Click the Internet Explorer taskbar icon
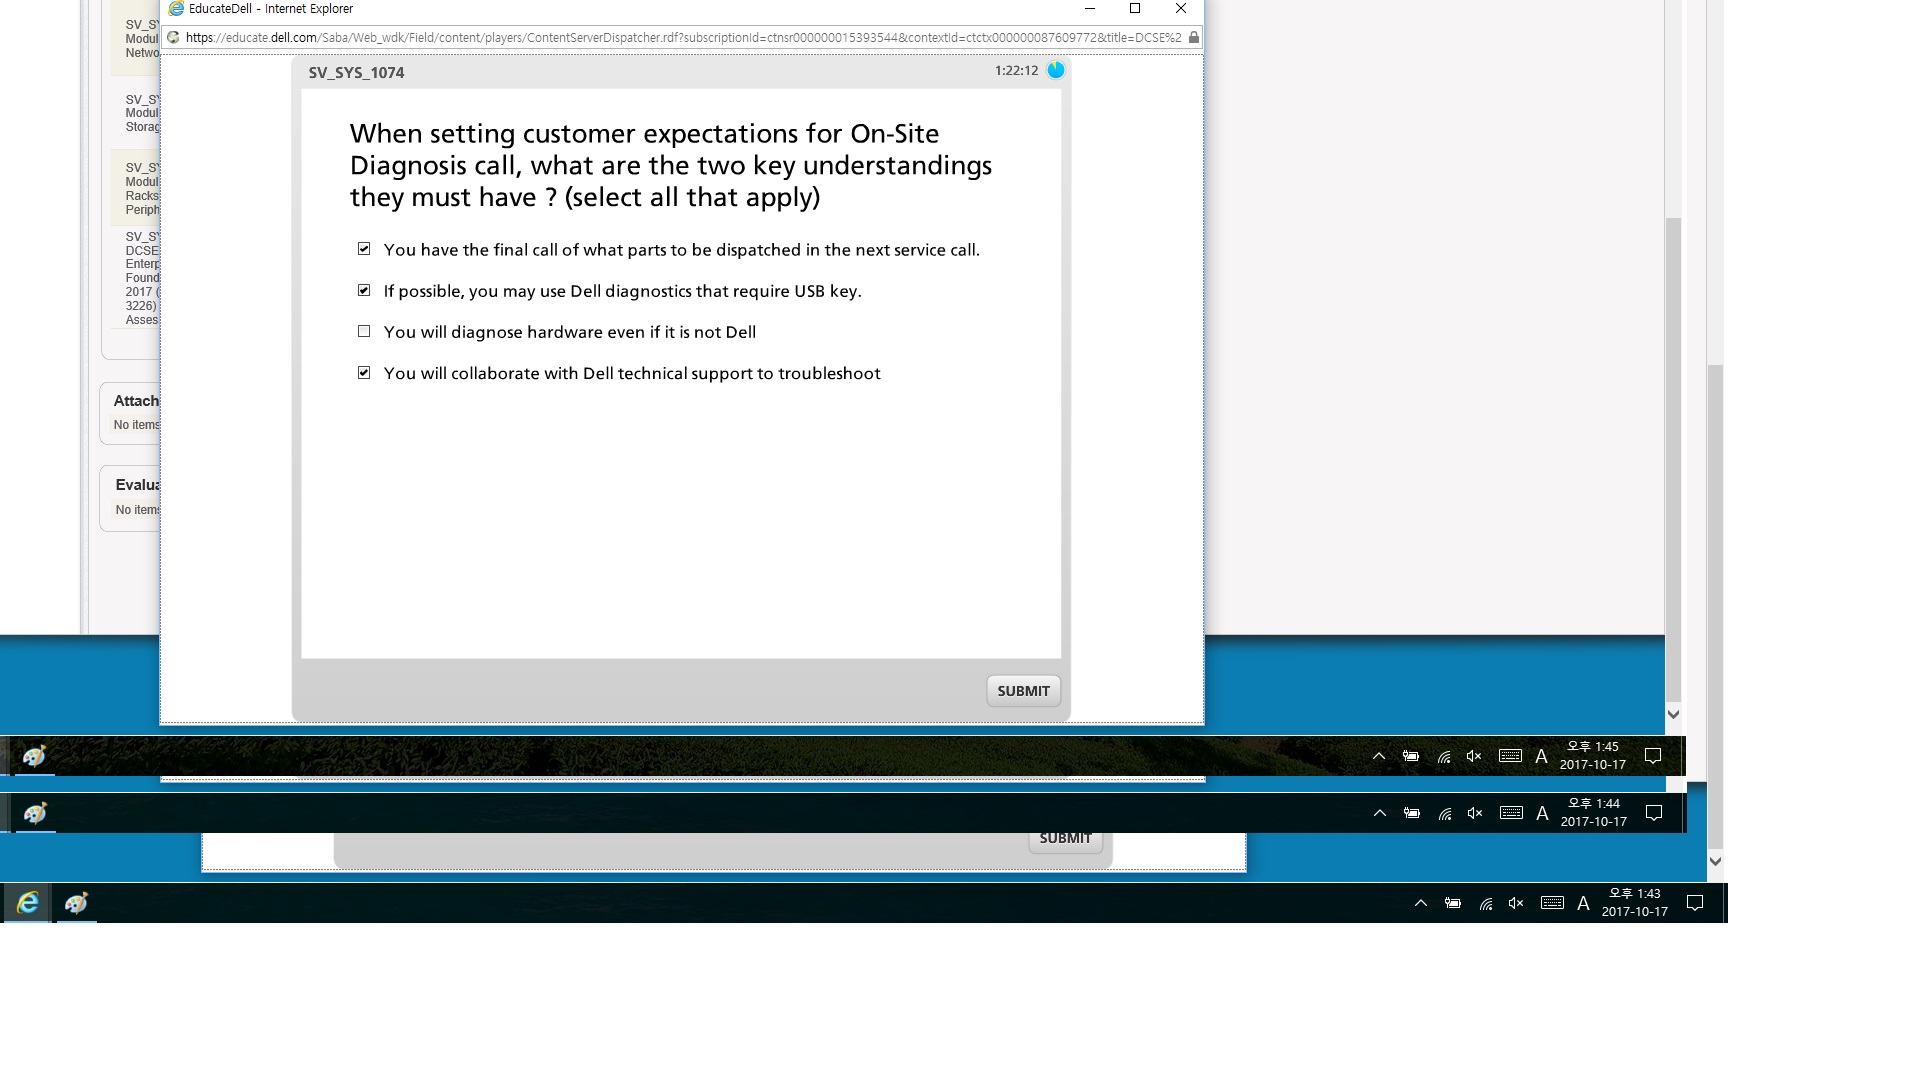Screen dimensions: 1920x1080 27,903
